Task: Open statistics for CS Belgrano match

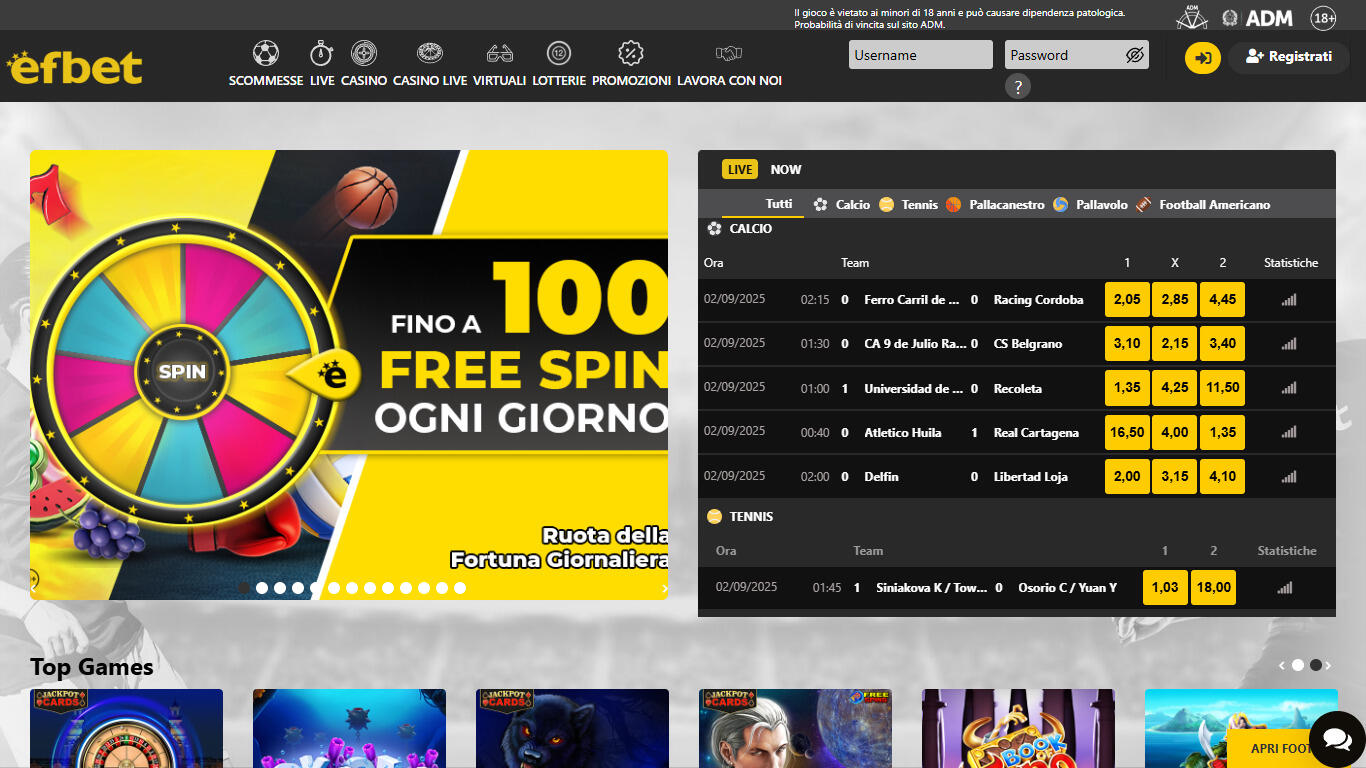Action: 1289,344
